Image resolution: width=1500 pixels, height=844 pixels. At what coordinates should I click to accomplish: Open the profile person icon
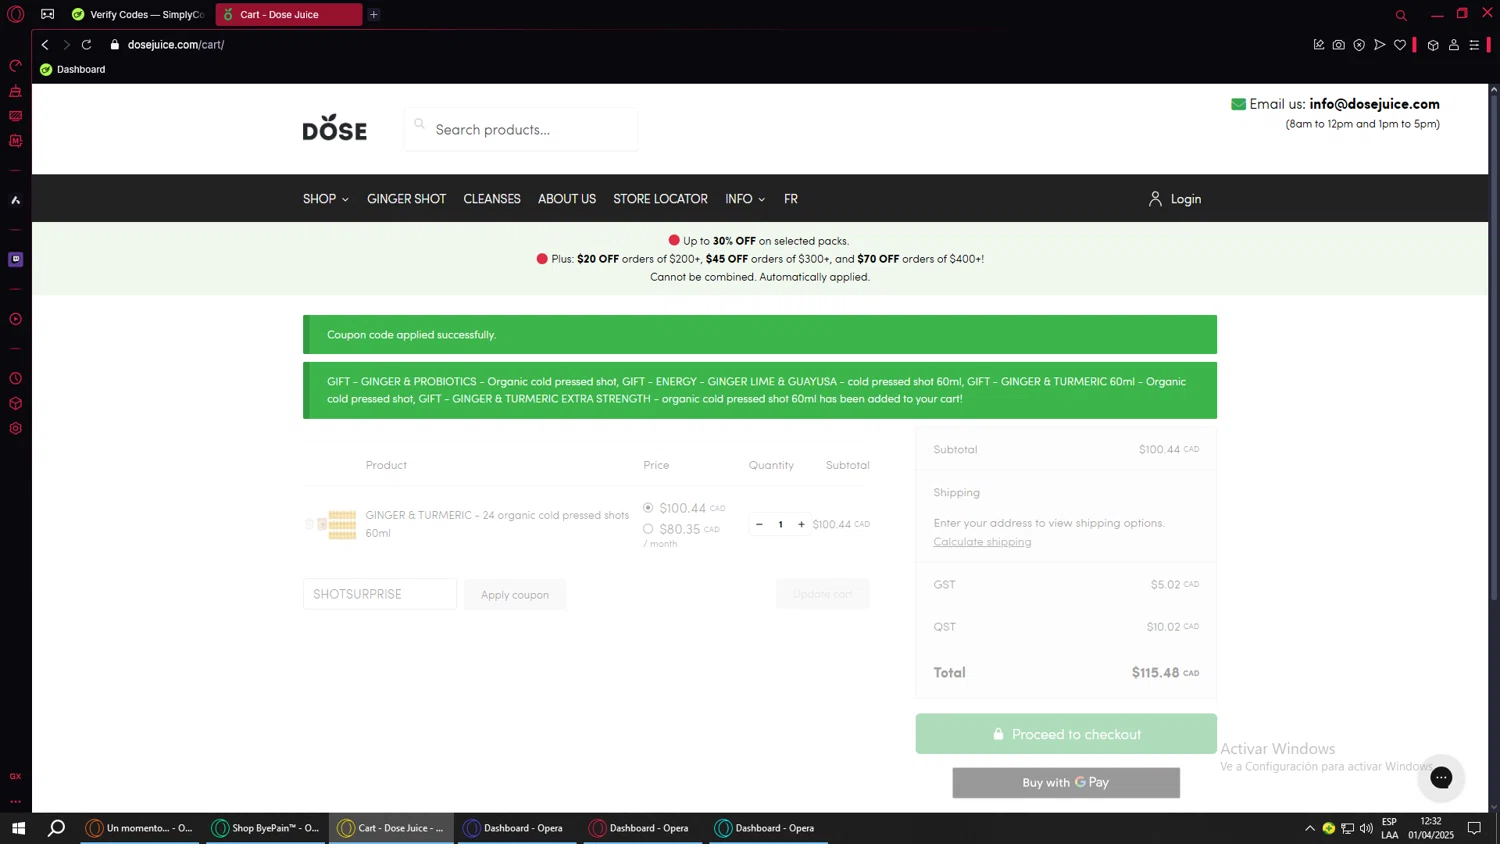click(x=1454, y=44)
